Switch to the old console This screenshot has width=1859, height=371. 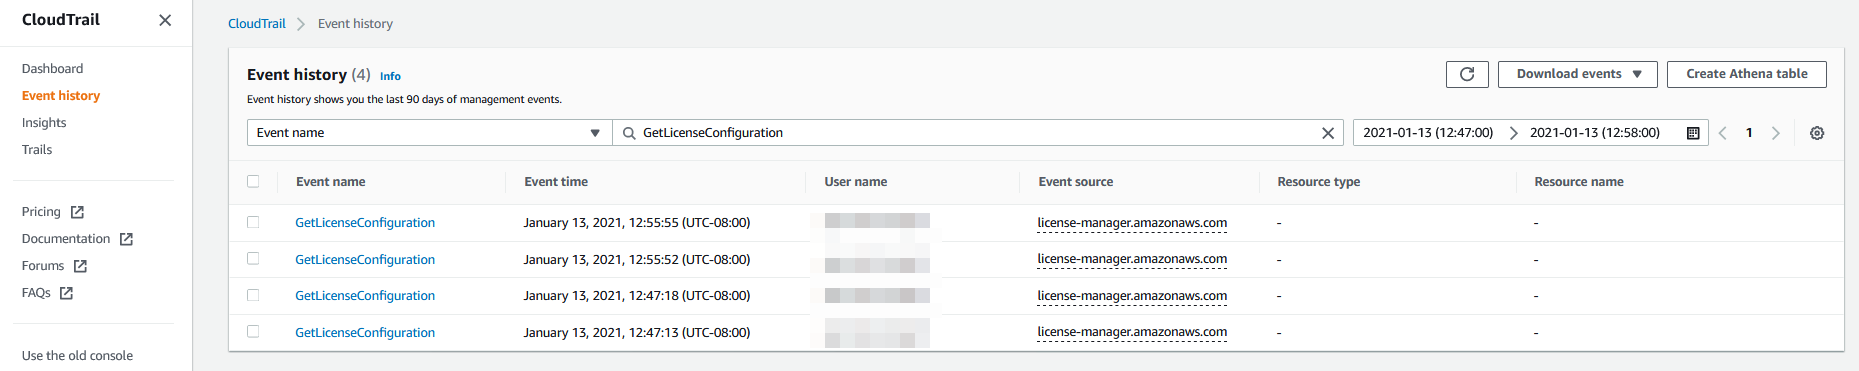coord(77,356)
